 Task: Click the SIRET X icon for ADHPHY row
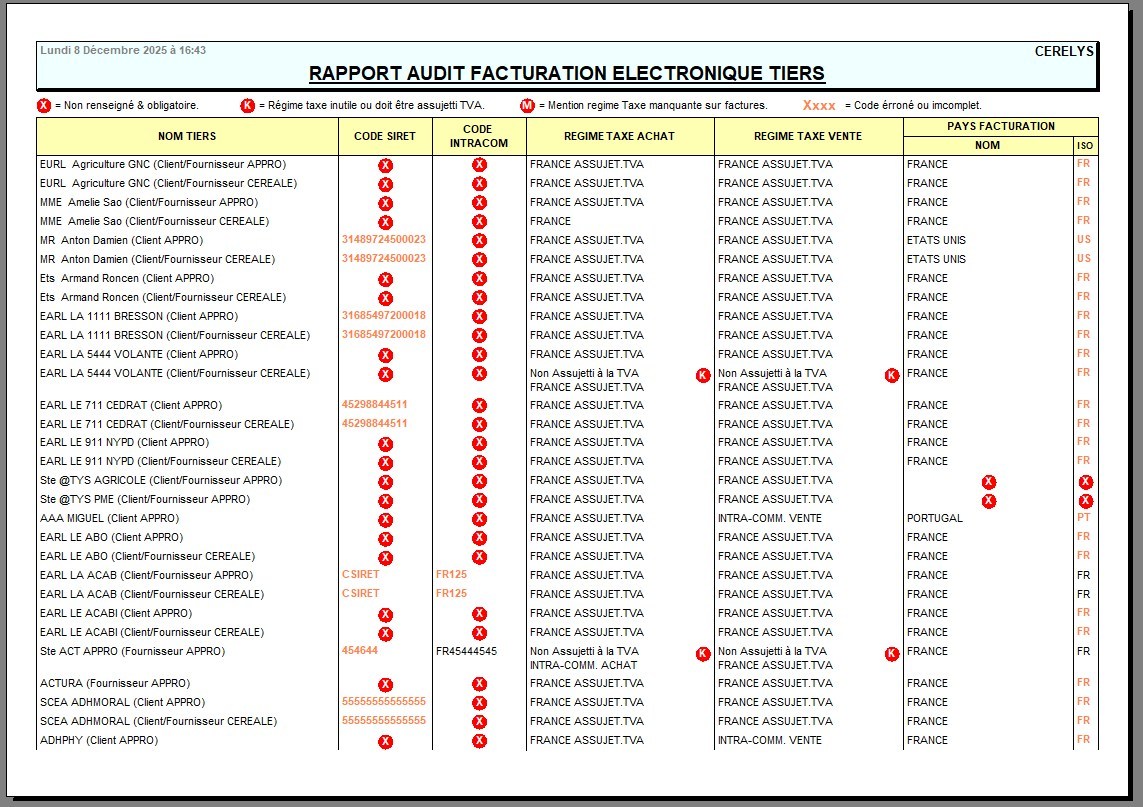tap(385, 742)
